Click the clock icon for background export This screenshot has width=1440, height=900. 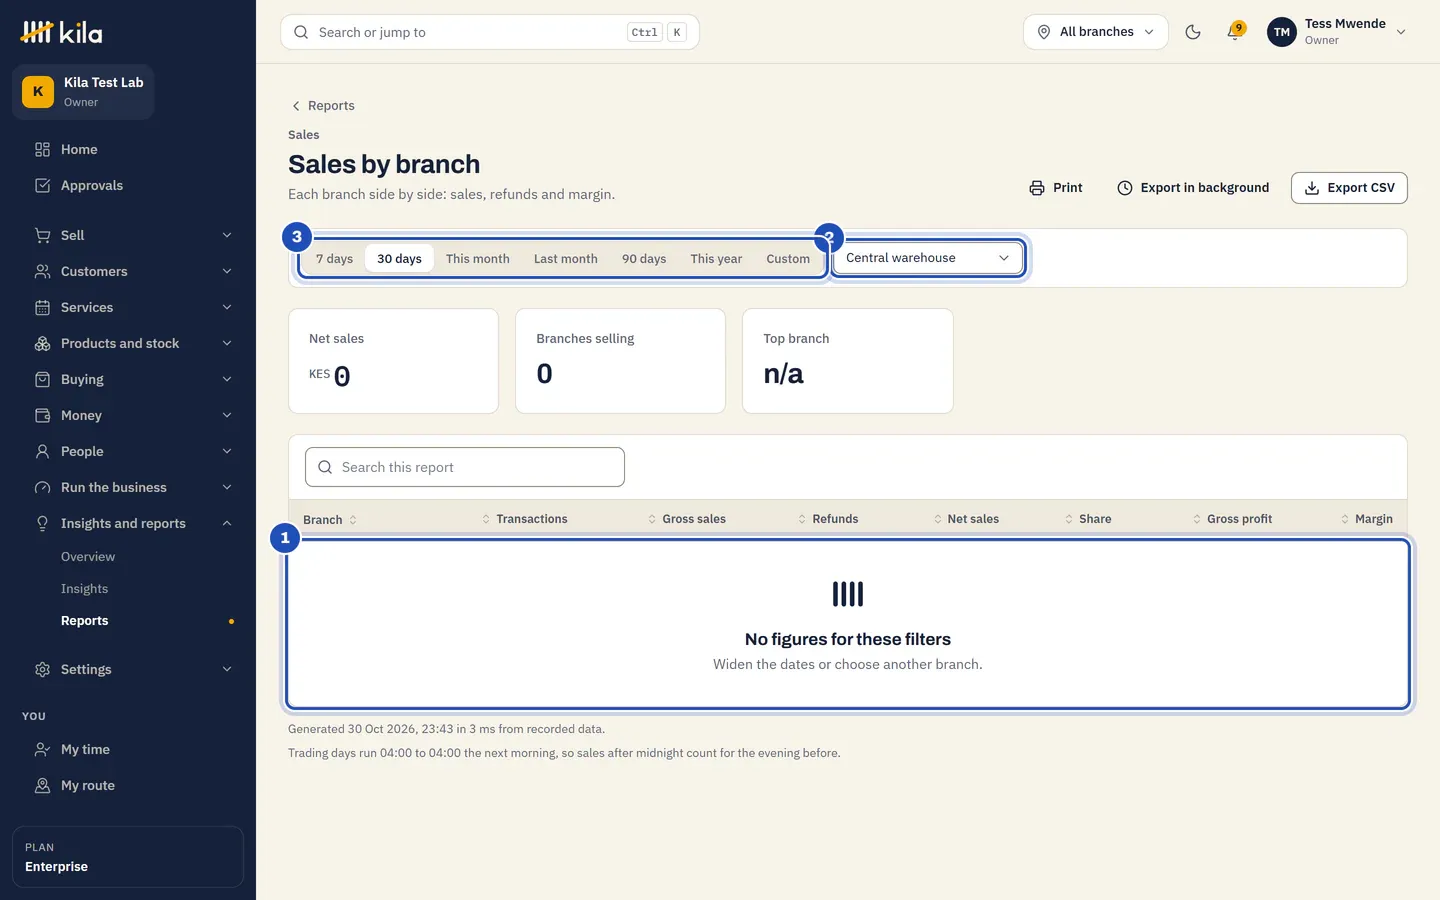point(1125,188)
